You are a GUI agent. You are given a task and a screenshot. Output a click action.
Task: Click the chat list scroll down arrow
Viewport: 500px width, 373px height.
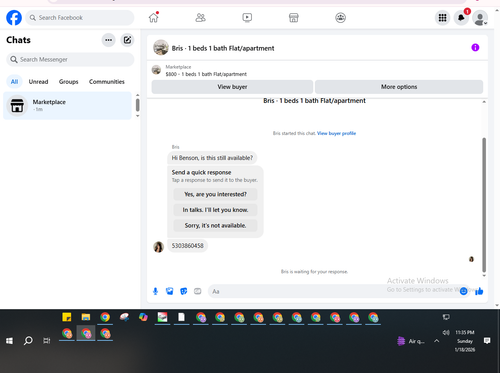tap(138, 116)
